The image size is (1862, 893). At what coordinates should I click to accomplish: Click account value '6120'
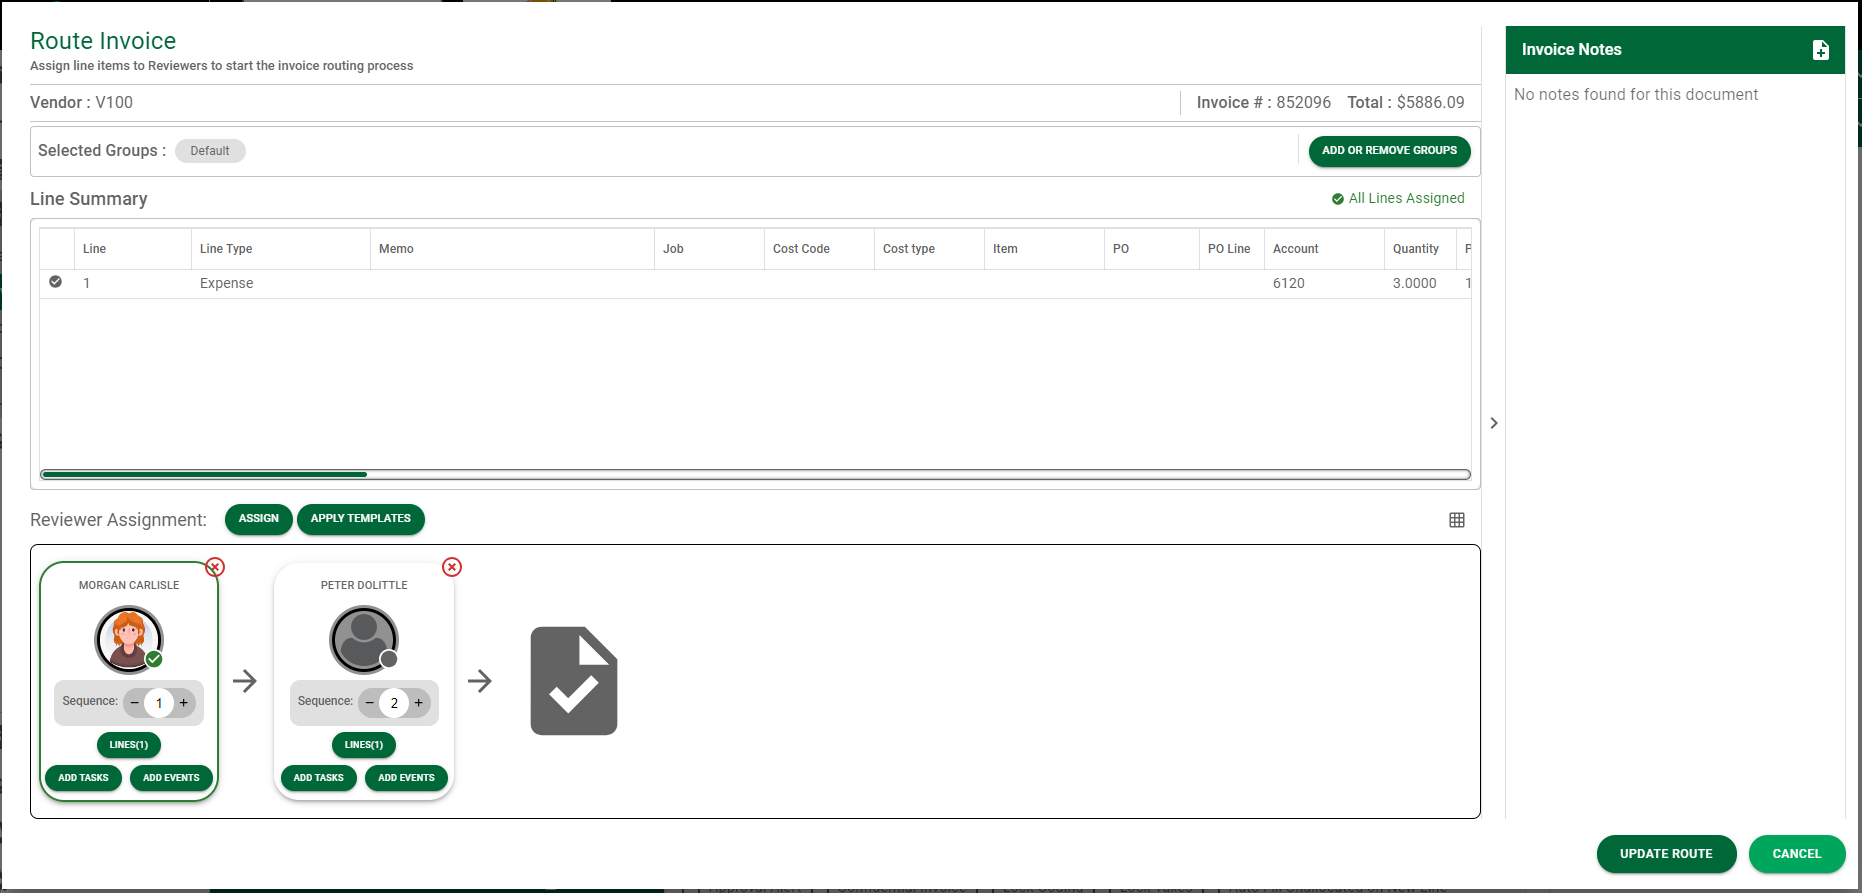(1289, 283)
